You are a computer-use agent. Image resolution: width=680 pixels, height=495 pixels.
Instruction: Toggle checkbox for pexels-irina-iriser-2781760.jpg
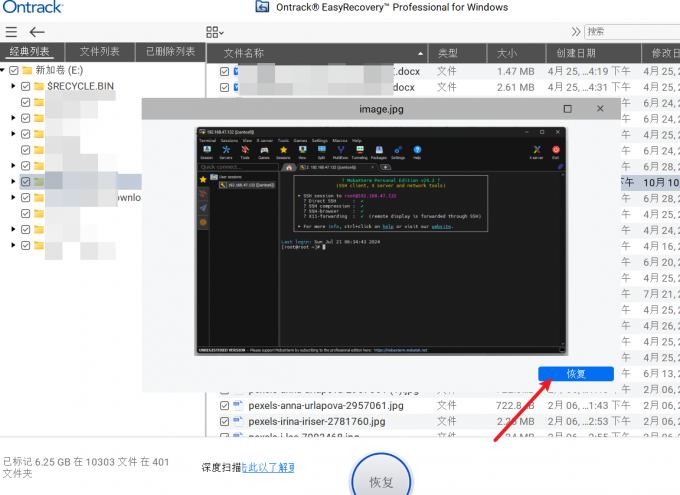point(224,421)
